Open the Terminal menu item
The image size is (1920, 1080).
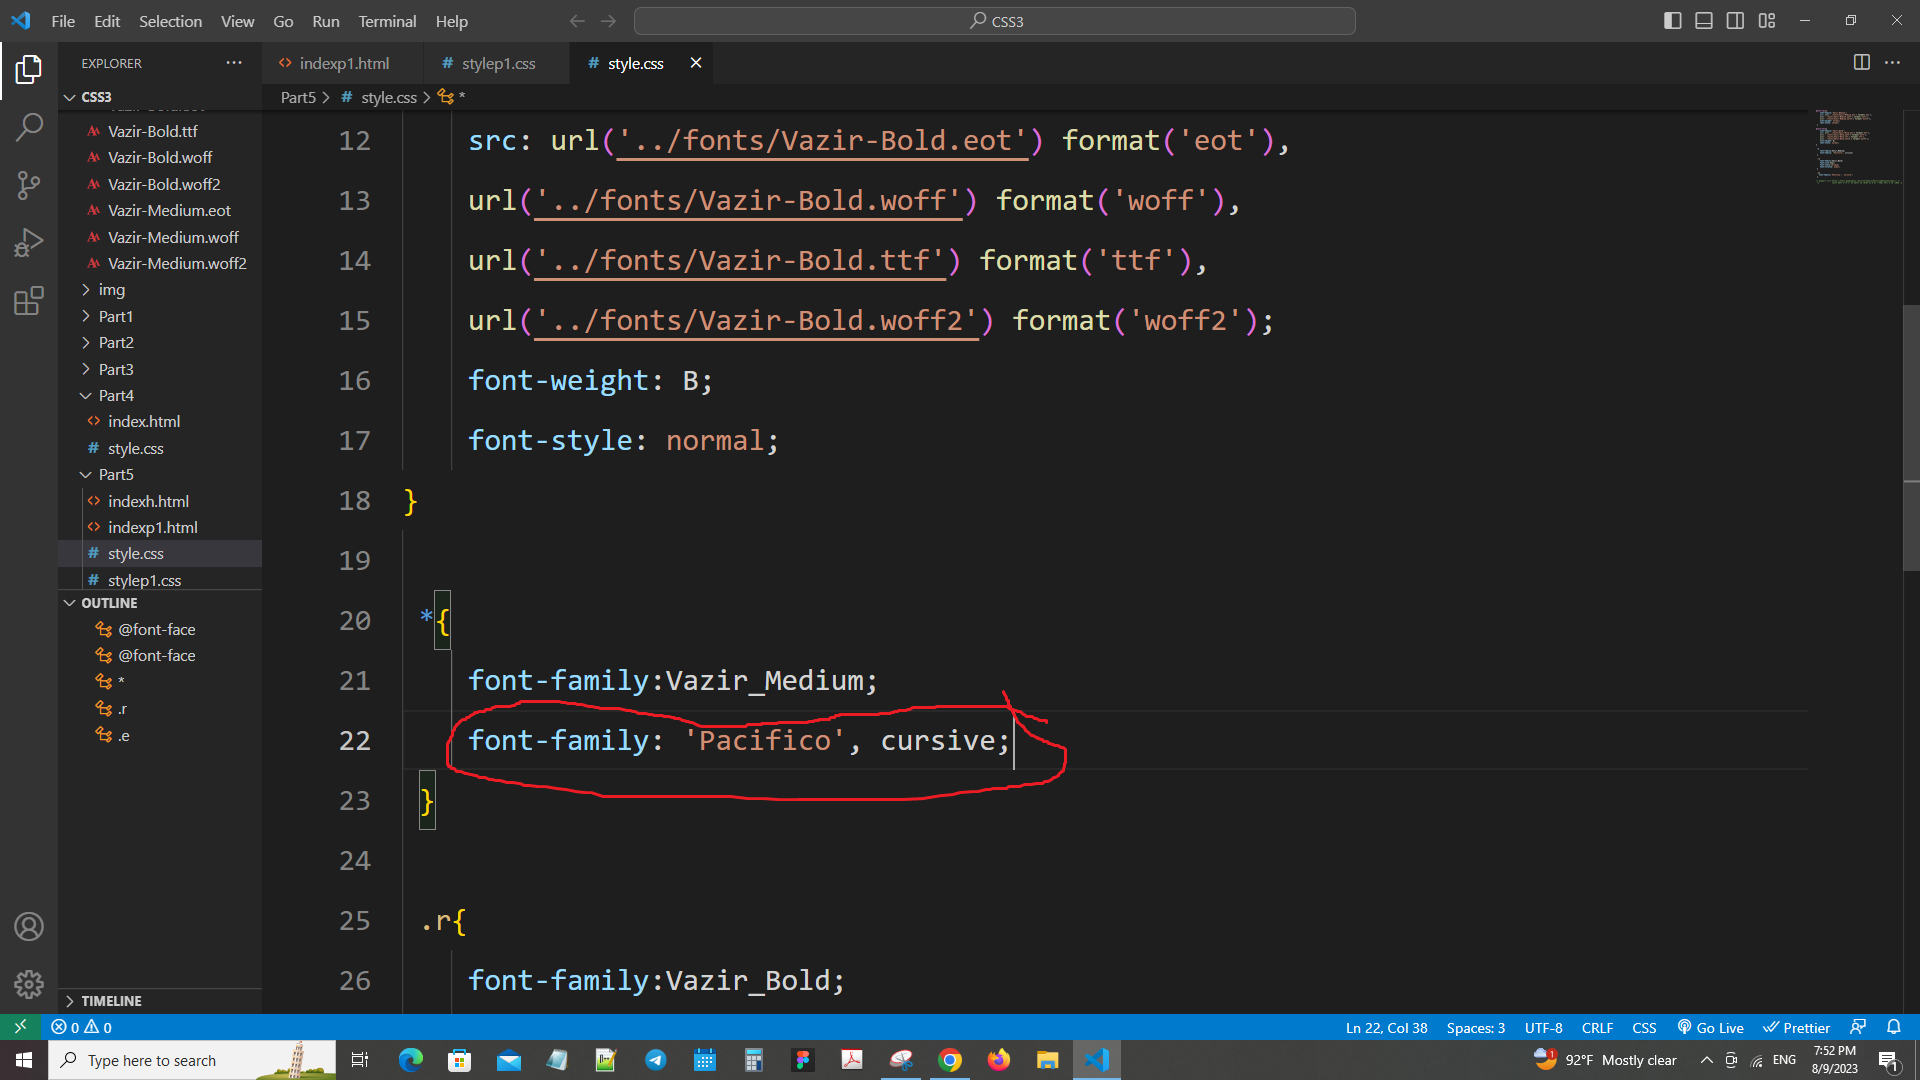tap(386, 20)
